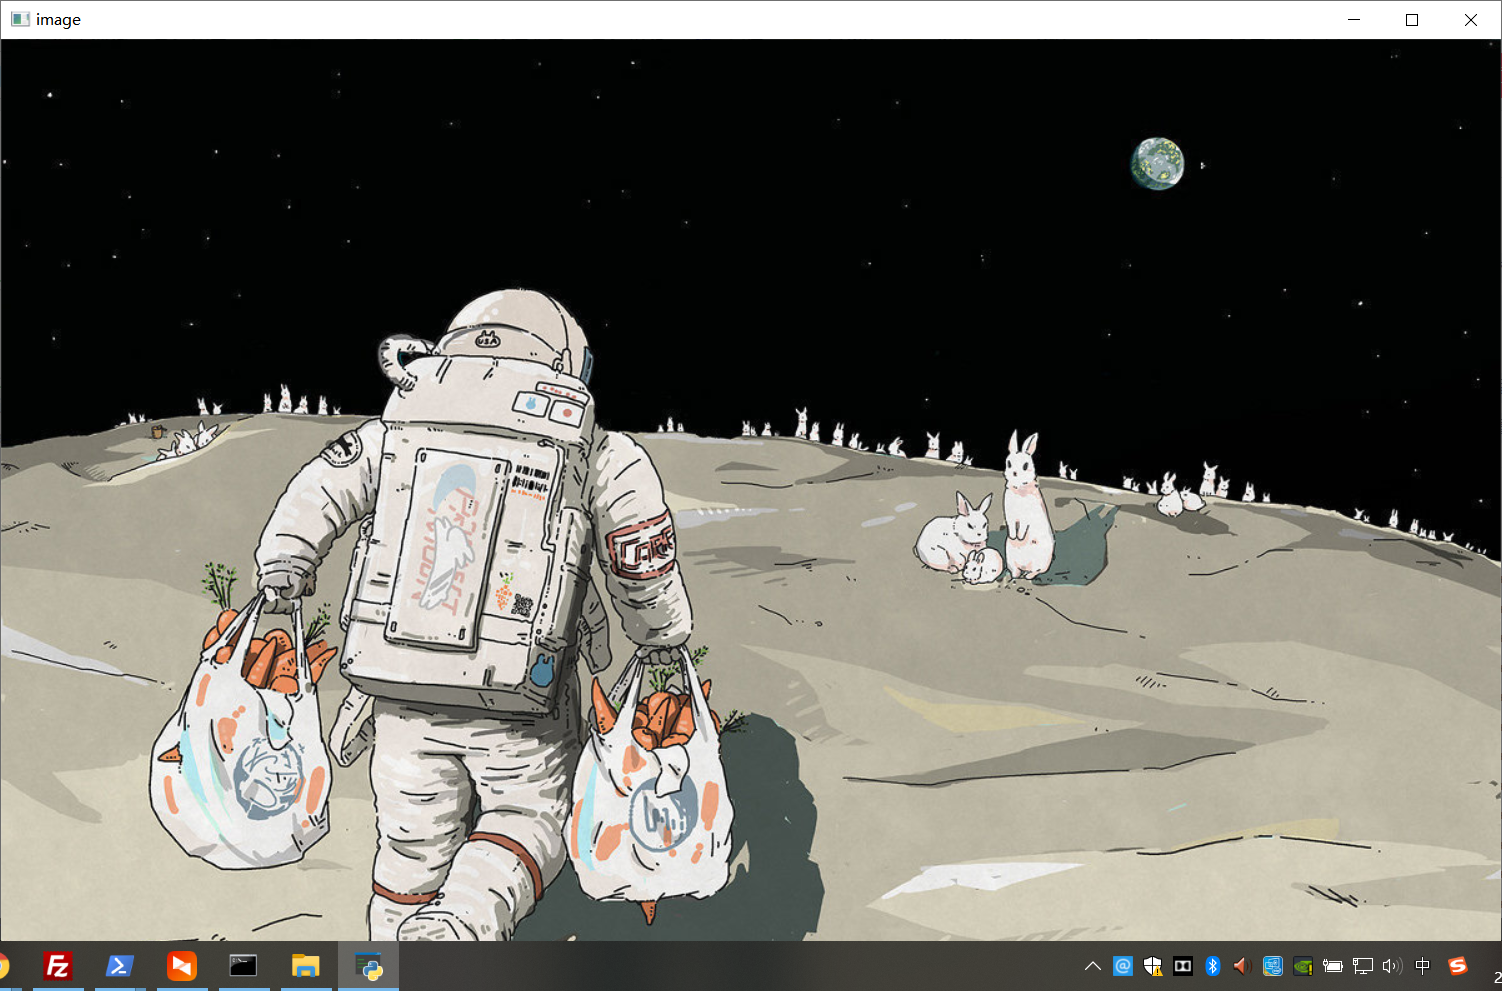Open the Dolby audio tray icon
This screenshot has width=1502, height=991.
[1183, 966]
